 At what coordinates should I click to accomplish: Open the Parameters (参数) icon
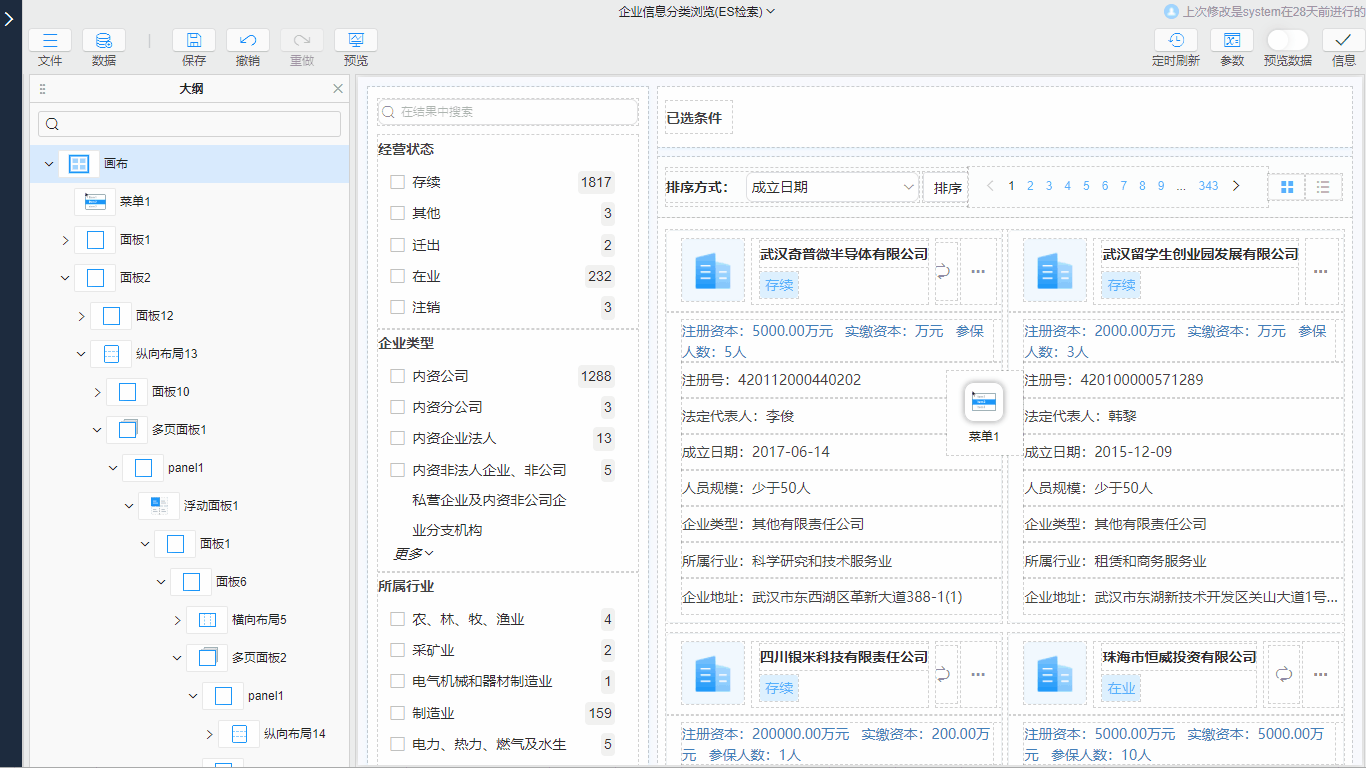coord(1232,41)
